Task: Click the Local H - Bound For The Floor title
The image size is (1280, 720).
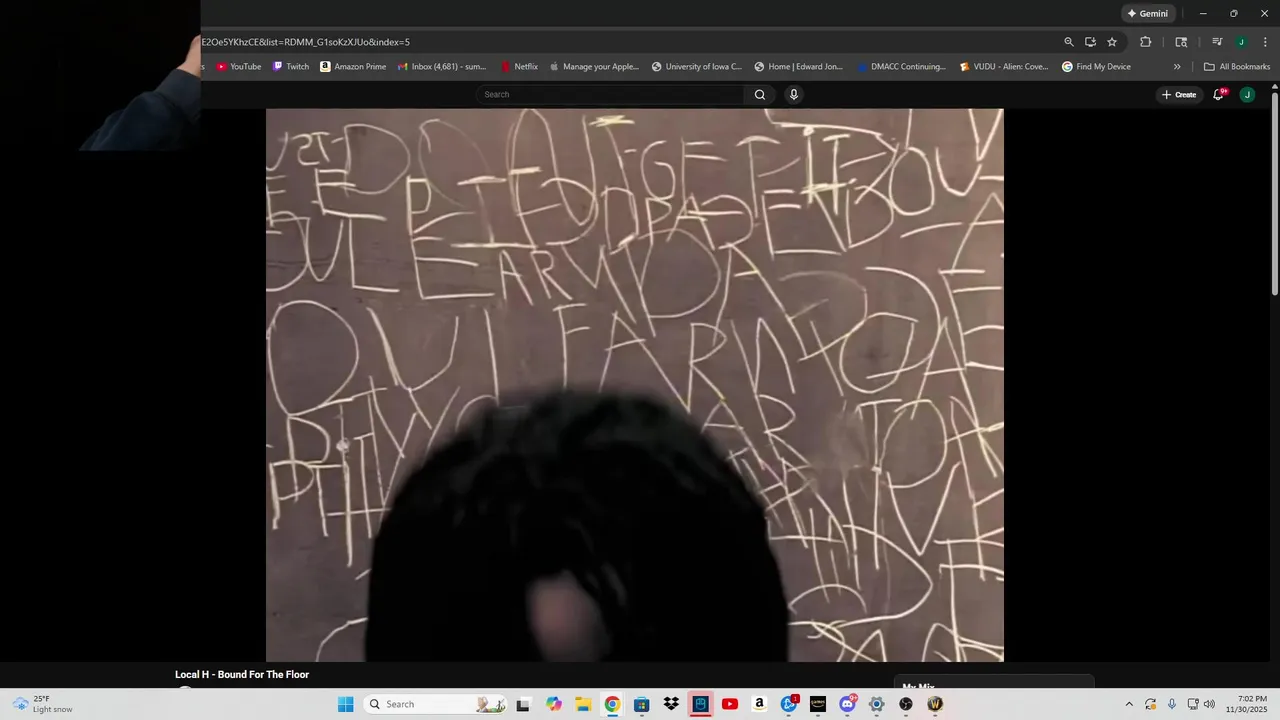Action: click(242, 675)
